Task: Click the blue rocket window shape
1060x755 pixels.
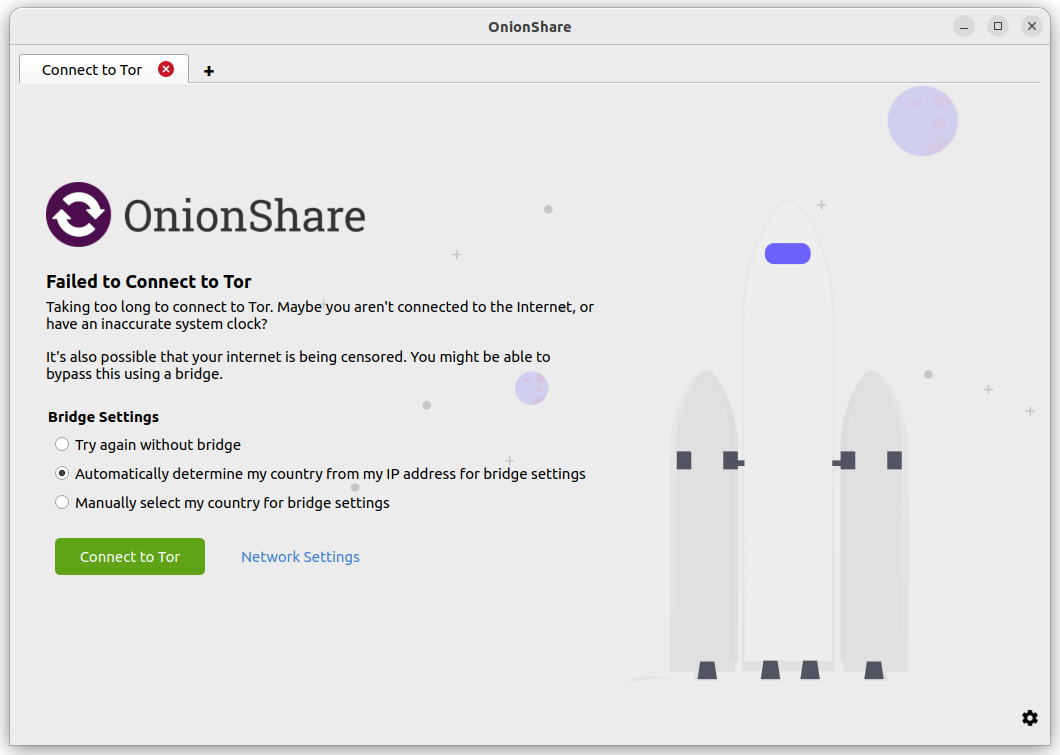Action: 788,253
